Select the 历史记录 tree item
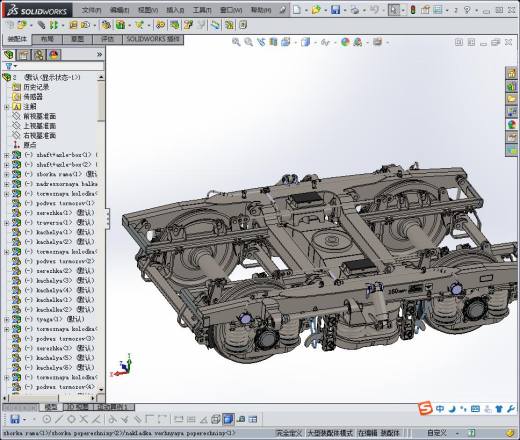Viewport: 520px width, 440px height. click(x=36, y=87)
